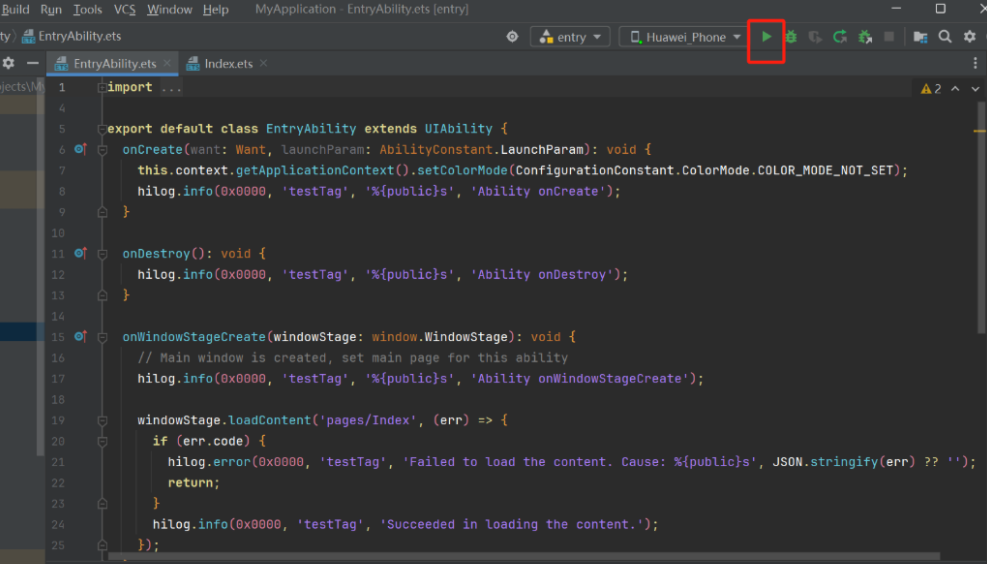Open project panel gear options icon
This screenshot has width=987, height=564.
pos(8,63)
